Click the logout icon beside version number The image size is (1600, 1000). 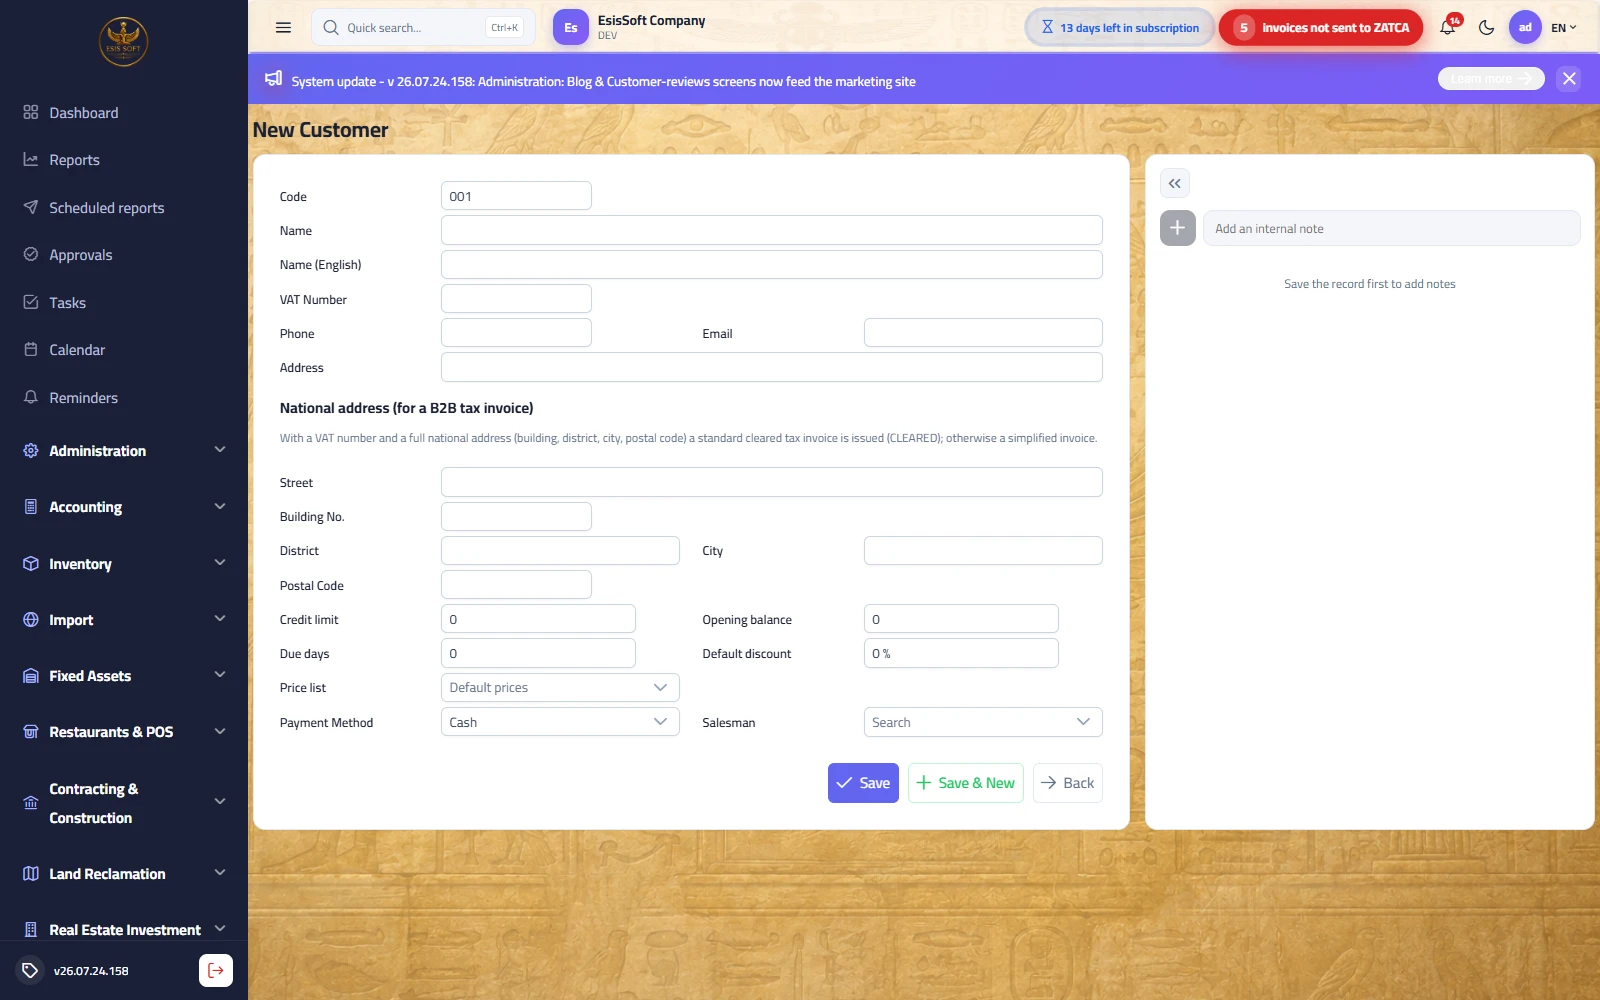tap(216, 970)
